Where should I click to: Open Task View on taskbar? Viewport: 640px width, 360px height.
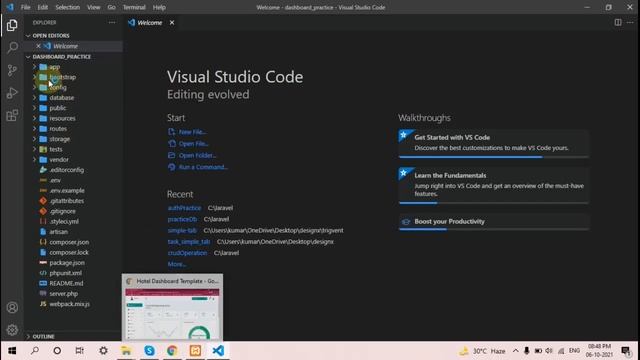click(x=80, y=351)
